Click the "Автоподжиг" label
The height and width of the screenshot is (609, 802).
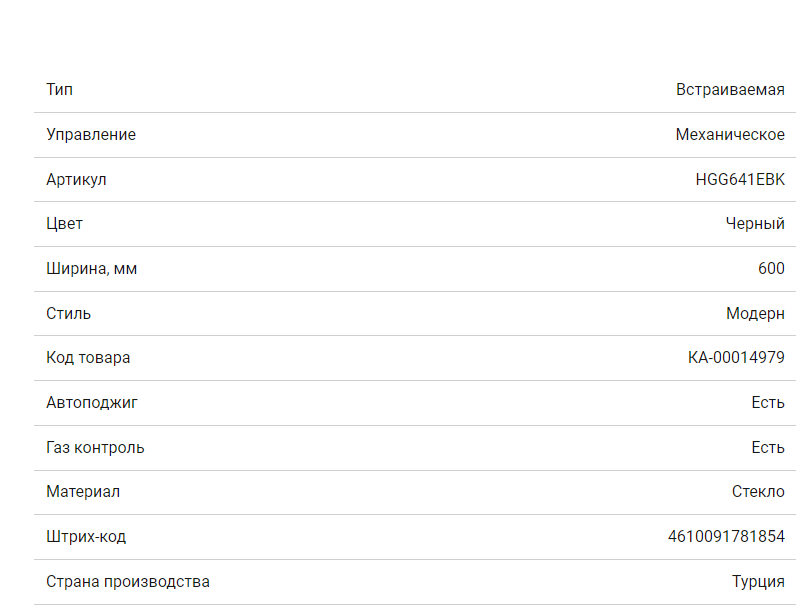tap(92, 403)
